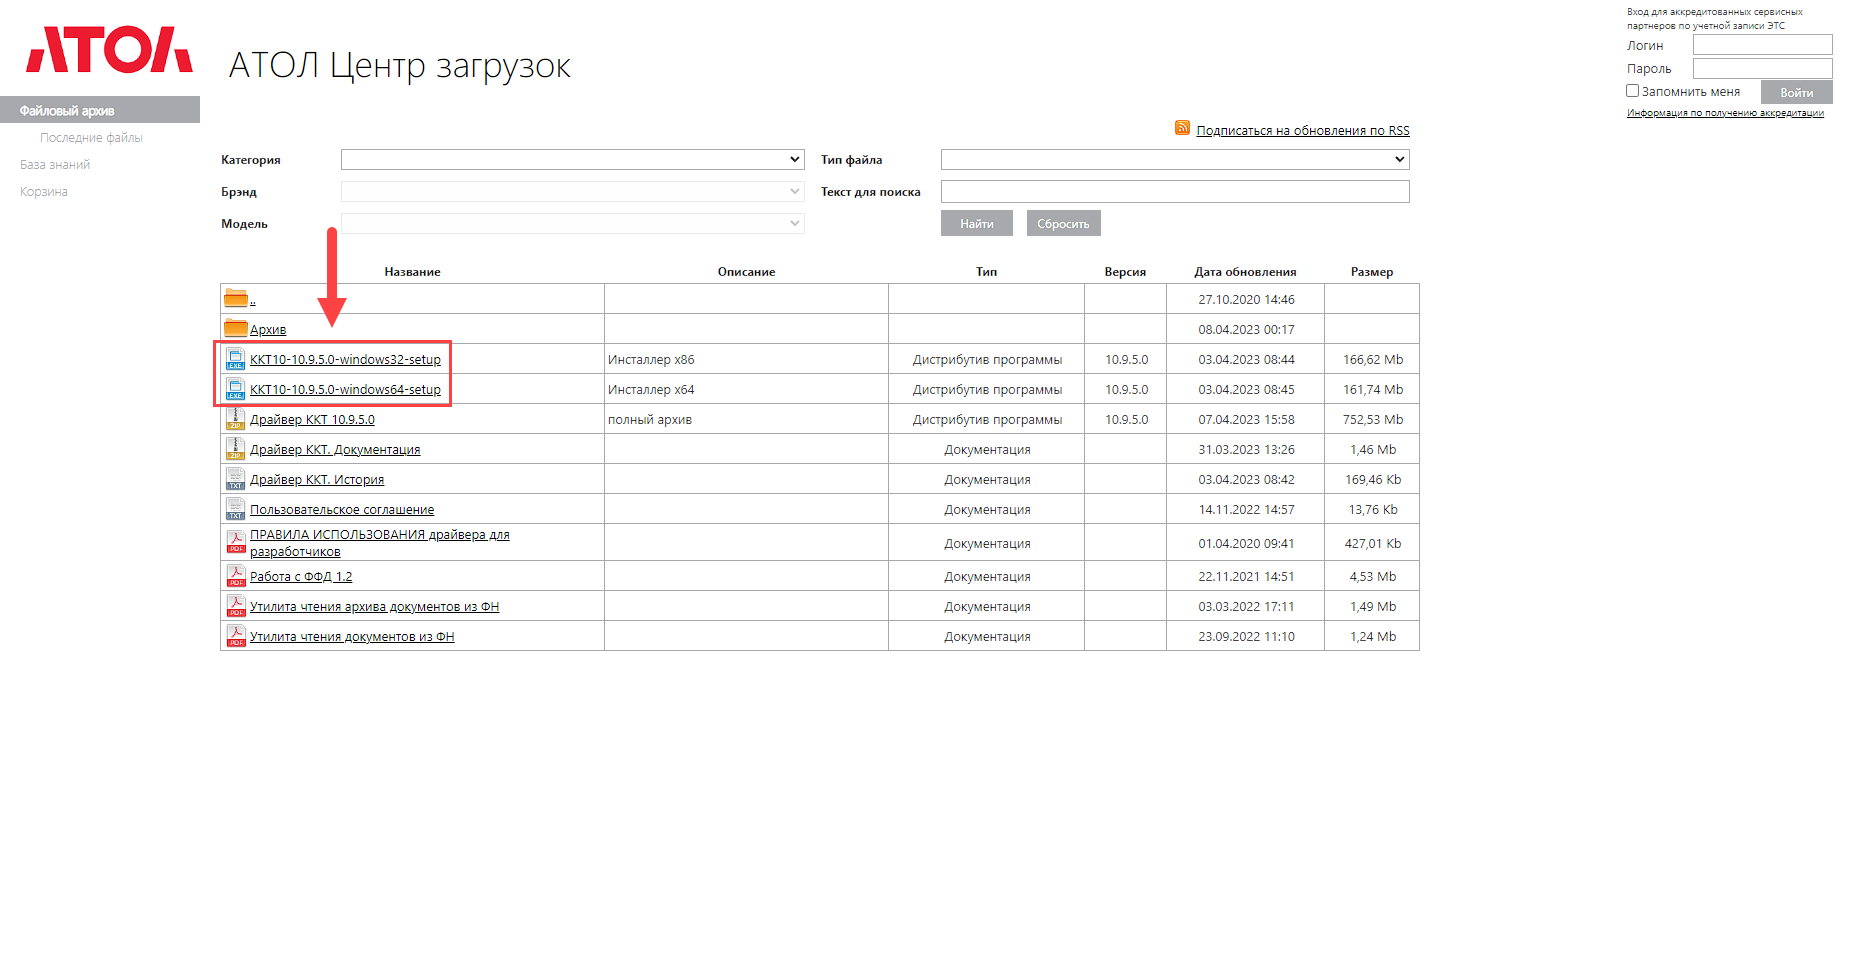This screenshot has width=1863, height=961.
Task: Click TXT icon beside Пользовательское соглашение
Action: [x=235, y=509]
